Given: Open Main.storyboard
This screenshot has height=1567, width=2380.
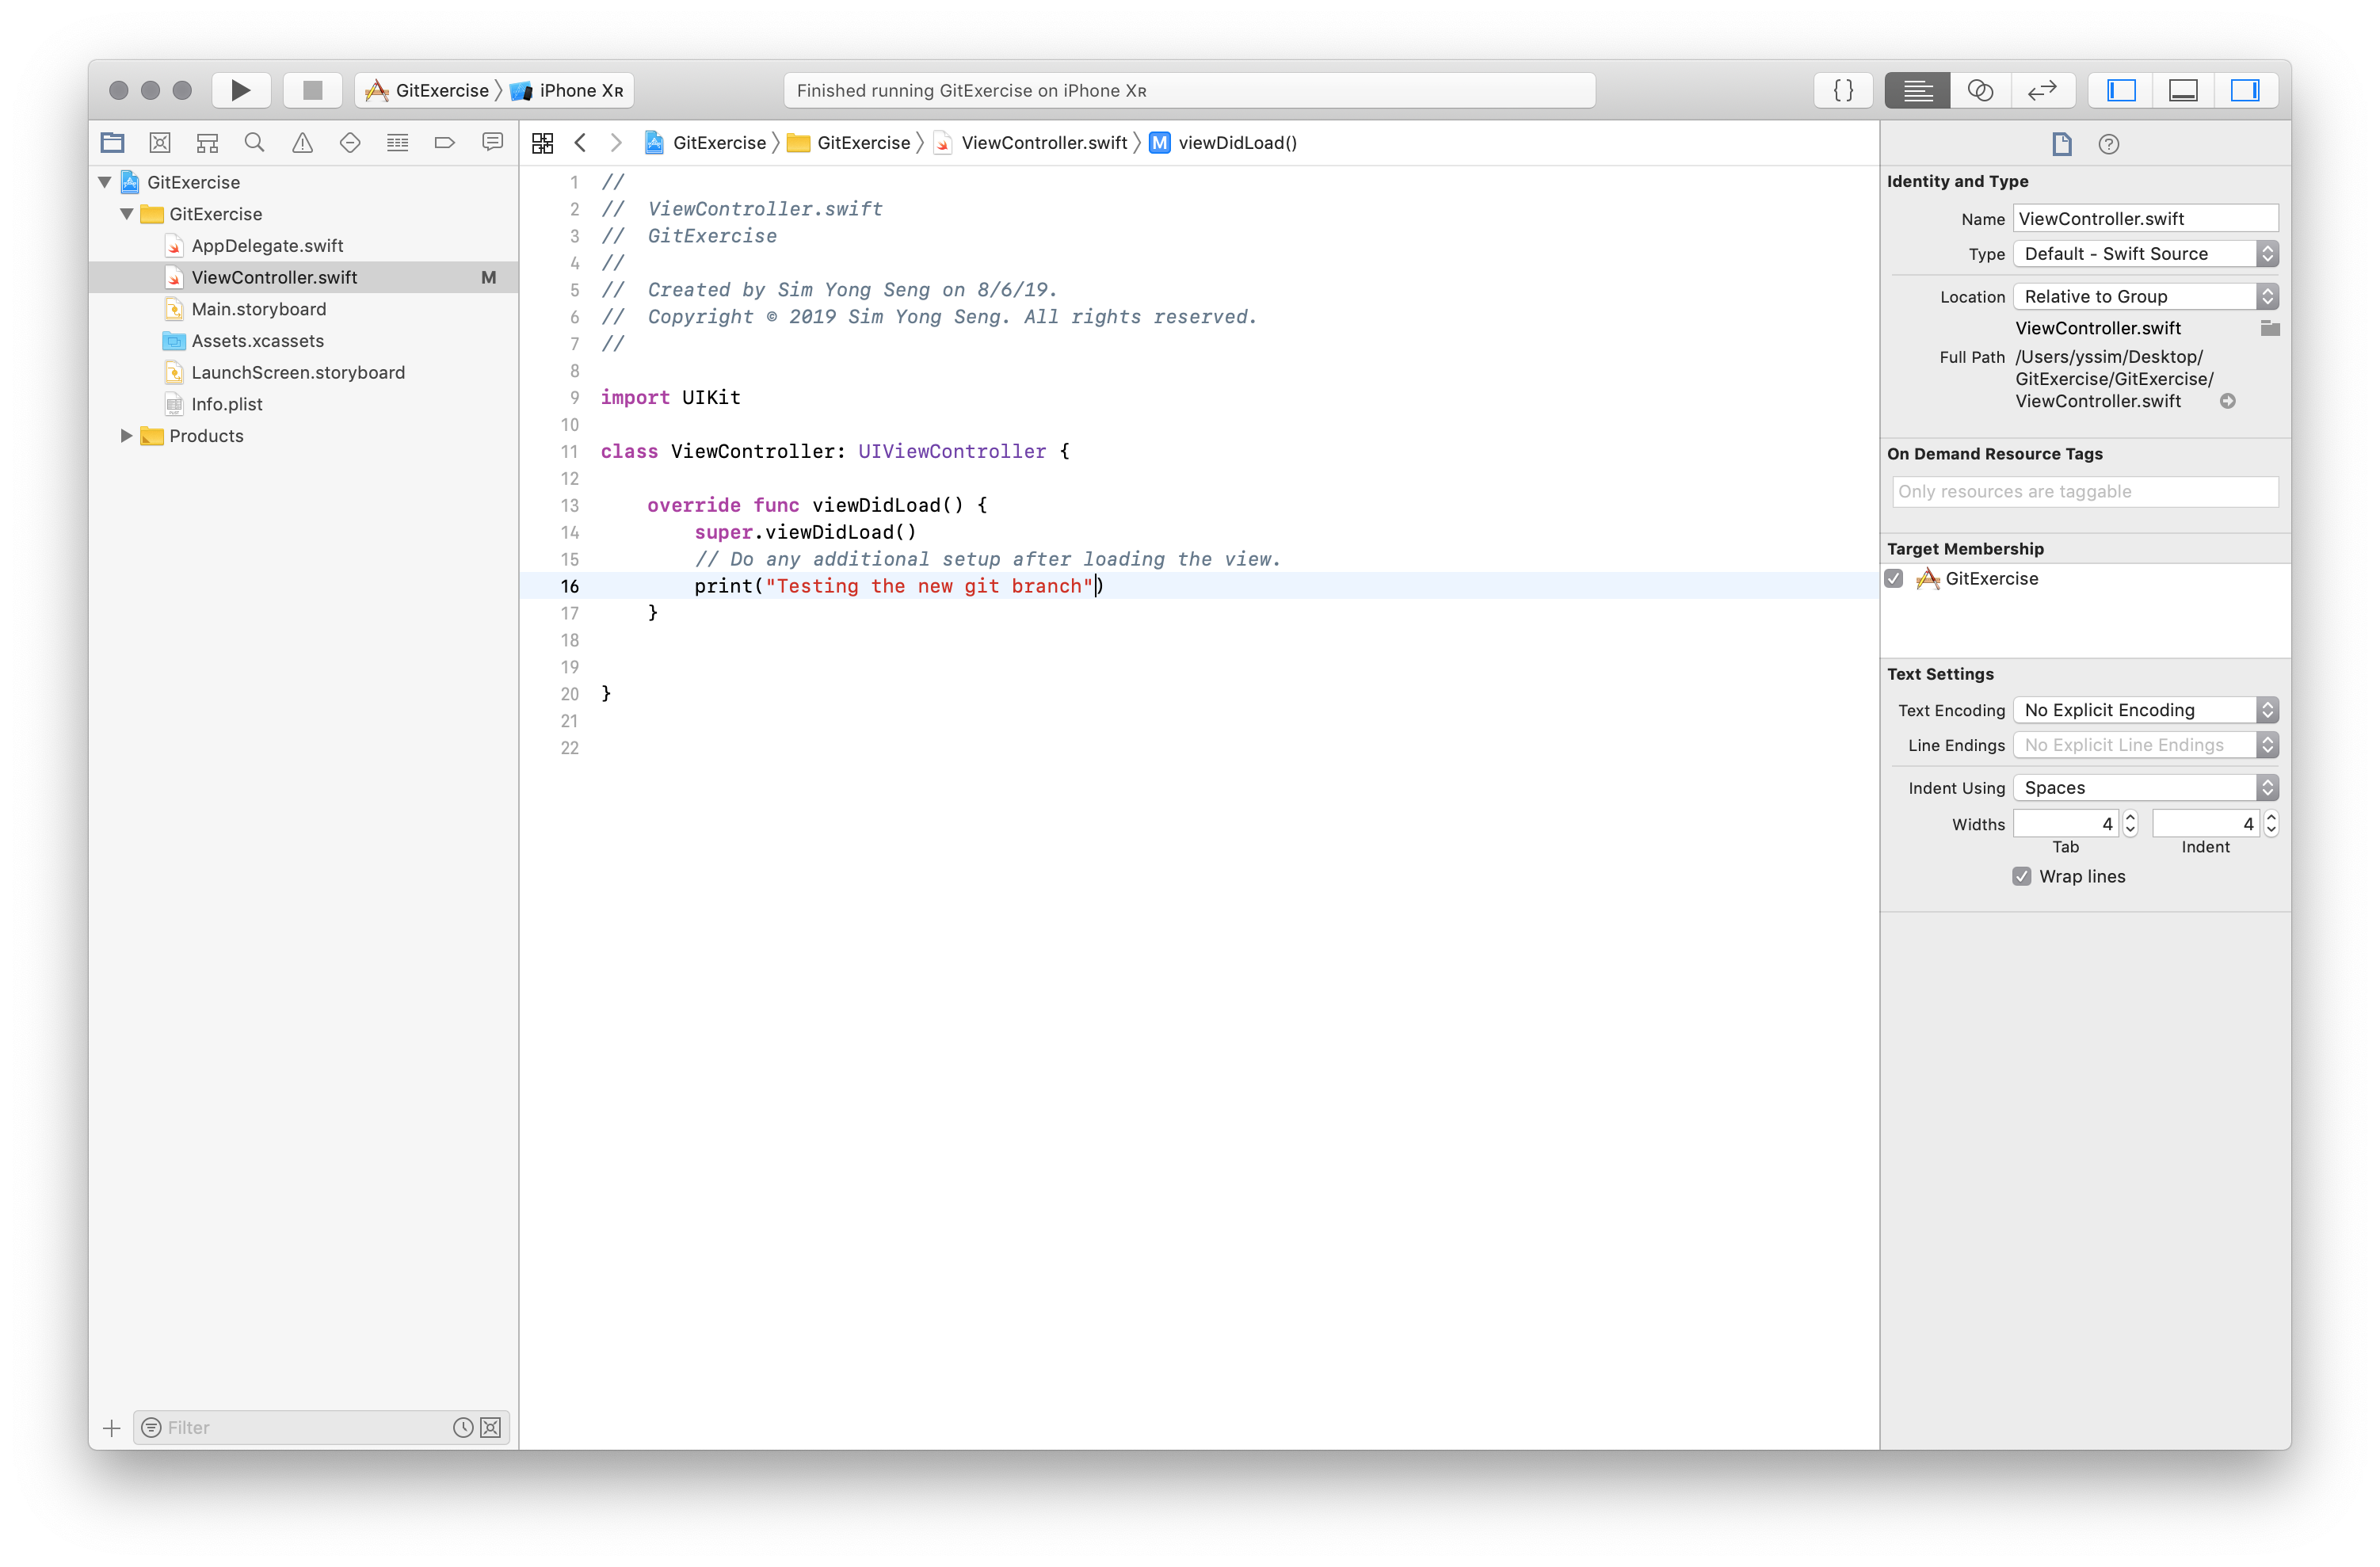Looking at the screenshot, I should pyautogui.click(x=258, y=309).
